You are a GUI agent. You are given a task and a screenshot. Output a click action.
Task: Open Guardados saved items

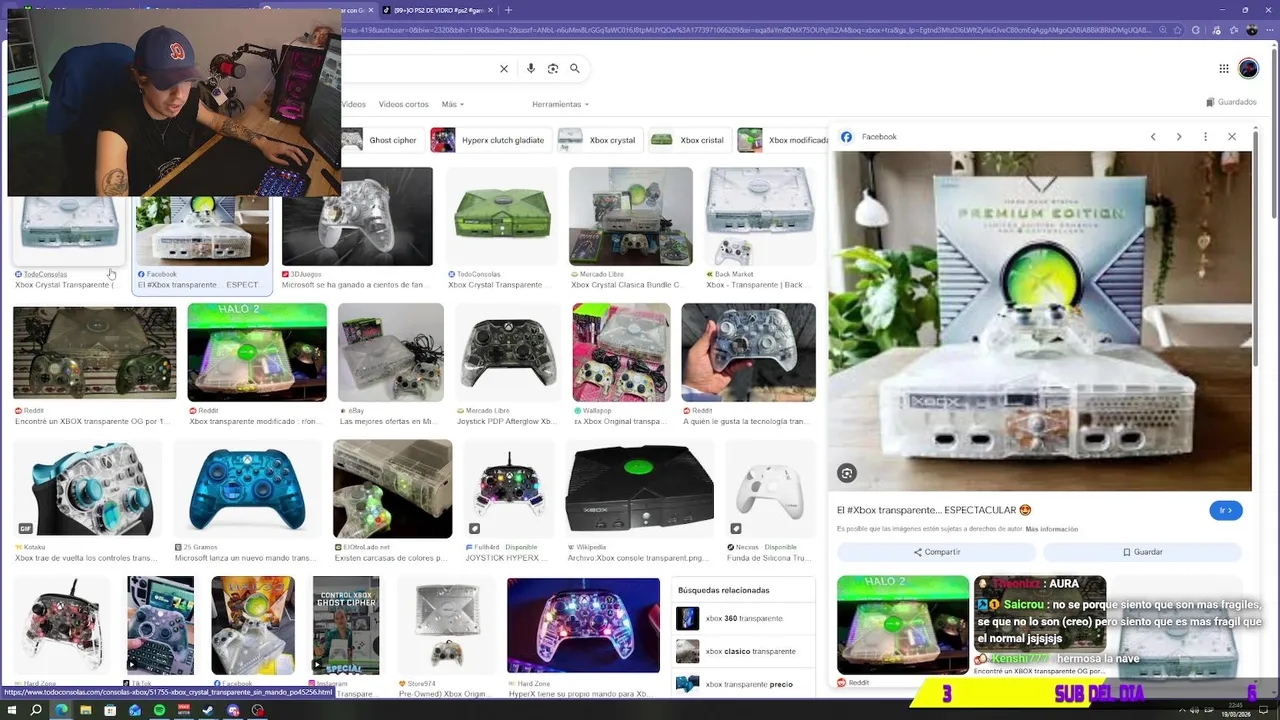(x=1231, y=102)
